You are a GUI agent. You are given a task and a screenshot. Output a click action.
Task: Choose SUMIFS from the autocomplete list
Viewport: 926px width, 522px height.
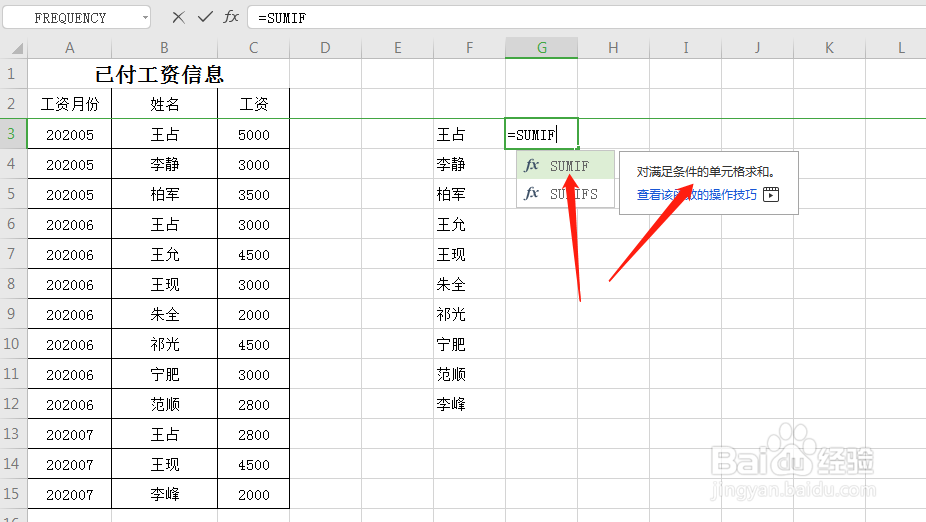[x=565, y=194]
